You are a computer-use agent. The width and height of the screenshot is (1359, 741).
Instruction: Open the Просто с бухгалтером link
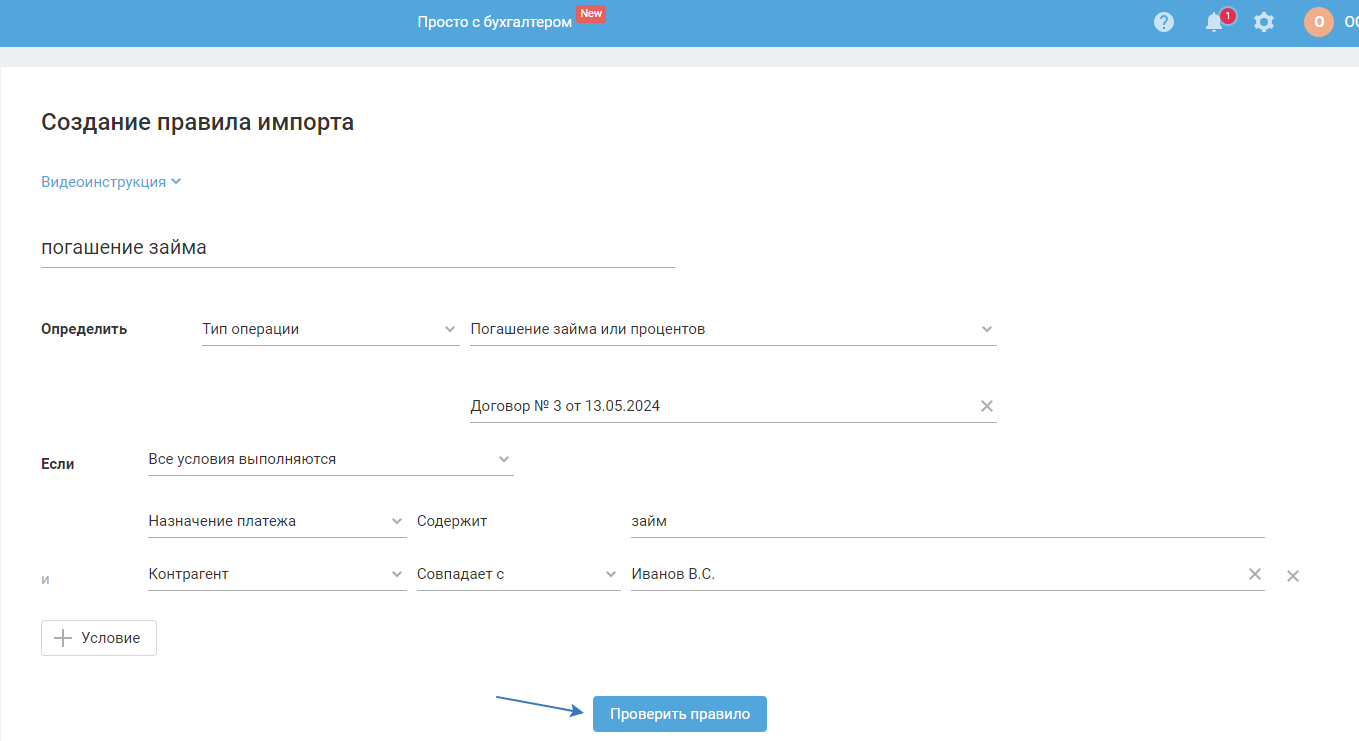pos(495,22)
